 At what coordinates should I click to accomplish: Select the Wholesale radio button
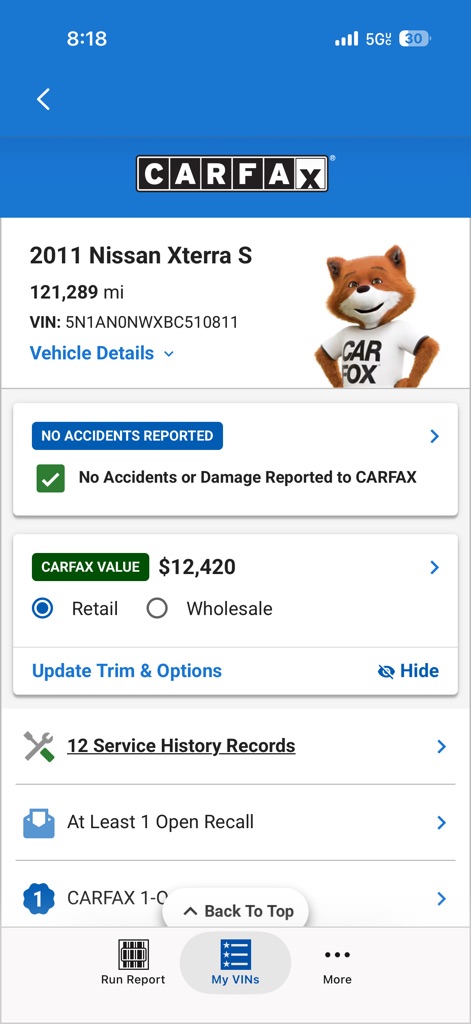click(157, 609)
